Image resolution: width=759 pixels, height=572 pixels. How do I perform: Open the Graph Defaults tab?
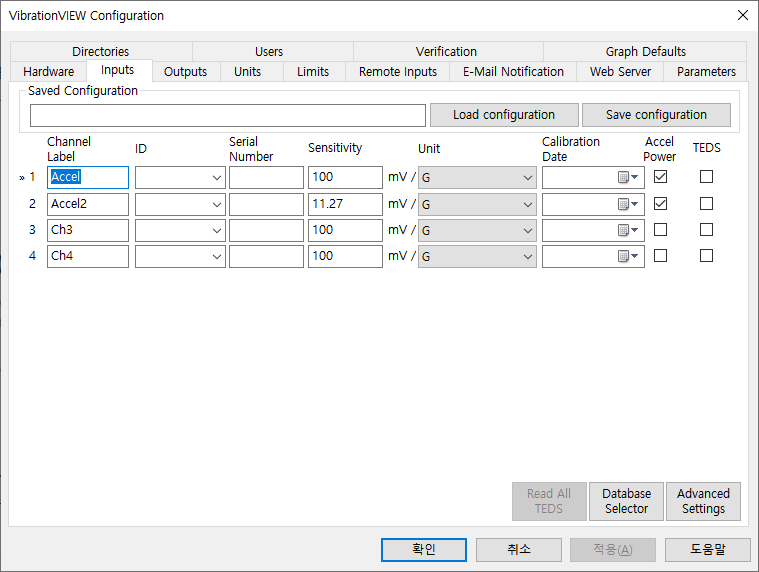646,51
